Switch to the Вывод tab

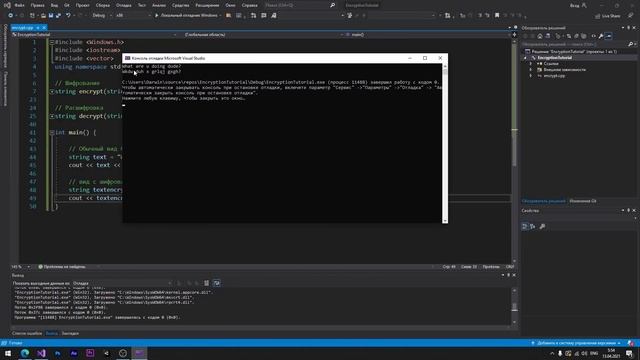[x=51, y=333]
